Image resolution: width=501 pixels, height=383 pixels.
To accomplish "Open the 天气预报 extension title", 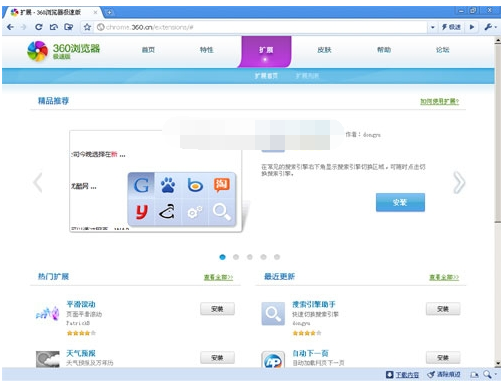I will (x=81, y=353).
